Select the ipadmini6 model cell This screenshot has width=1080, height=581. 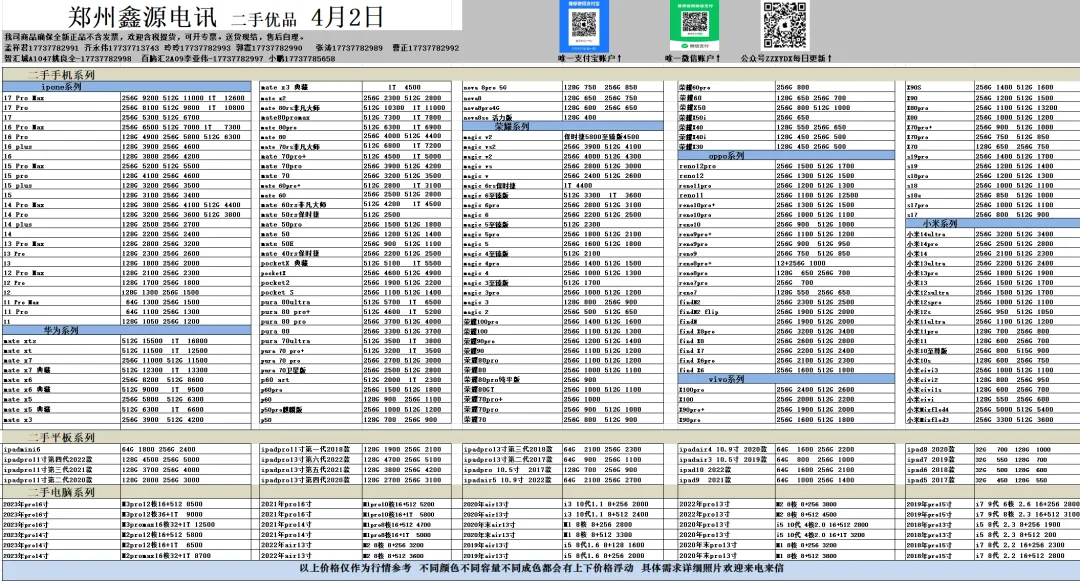tap(61, 449)
